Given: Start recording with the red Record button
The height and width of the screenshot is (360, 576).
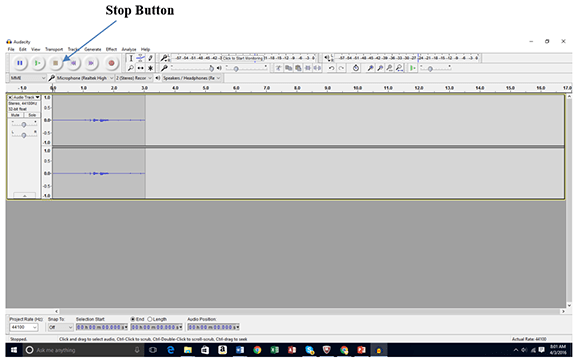Looking at the screenshot, I should tap(111, 63).
